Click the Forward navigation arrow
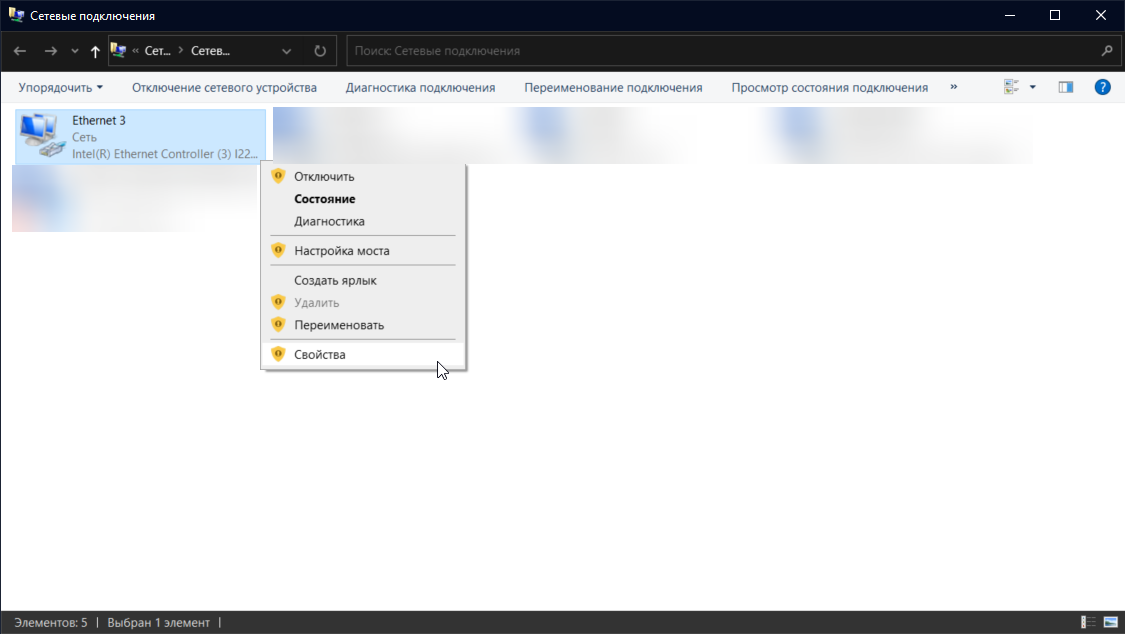The height and width of the screenshot is (634, 1125). coord(50,51)
